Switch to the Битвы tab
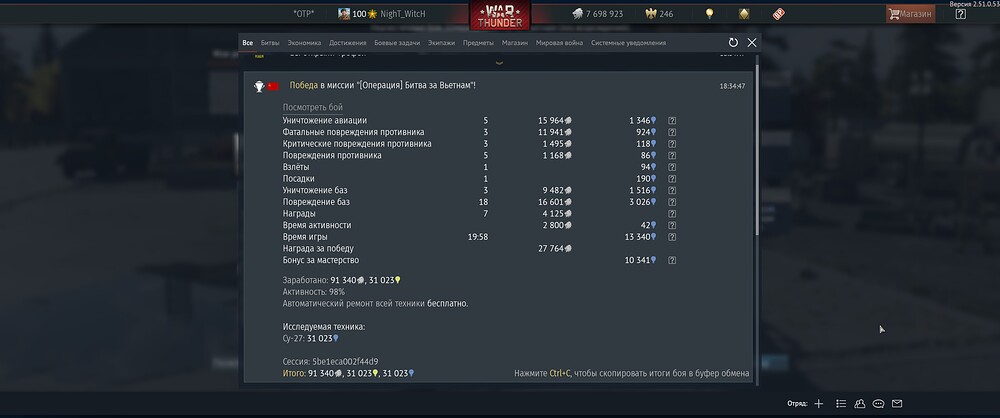Screen dimensions: 1000x418 point(270,43)
